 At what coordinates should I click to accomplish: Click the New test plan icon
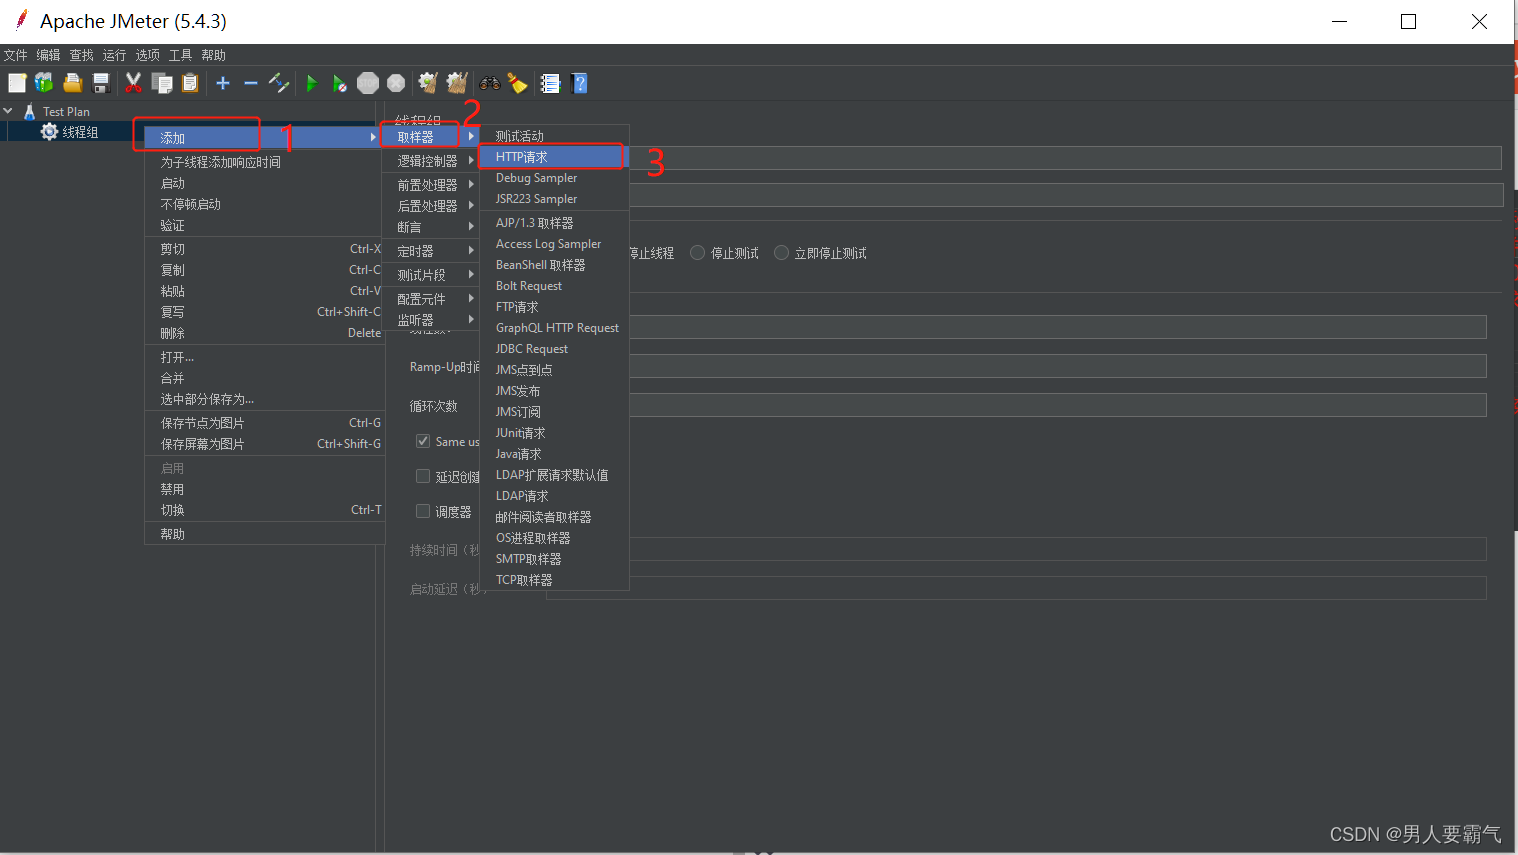[17, 83]
